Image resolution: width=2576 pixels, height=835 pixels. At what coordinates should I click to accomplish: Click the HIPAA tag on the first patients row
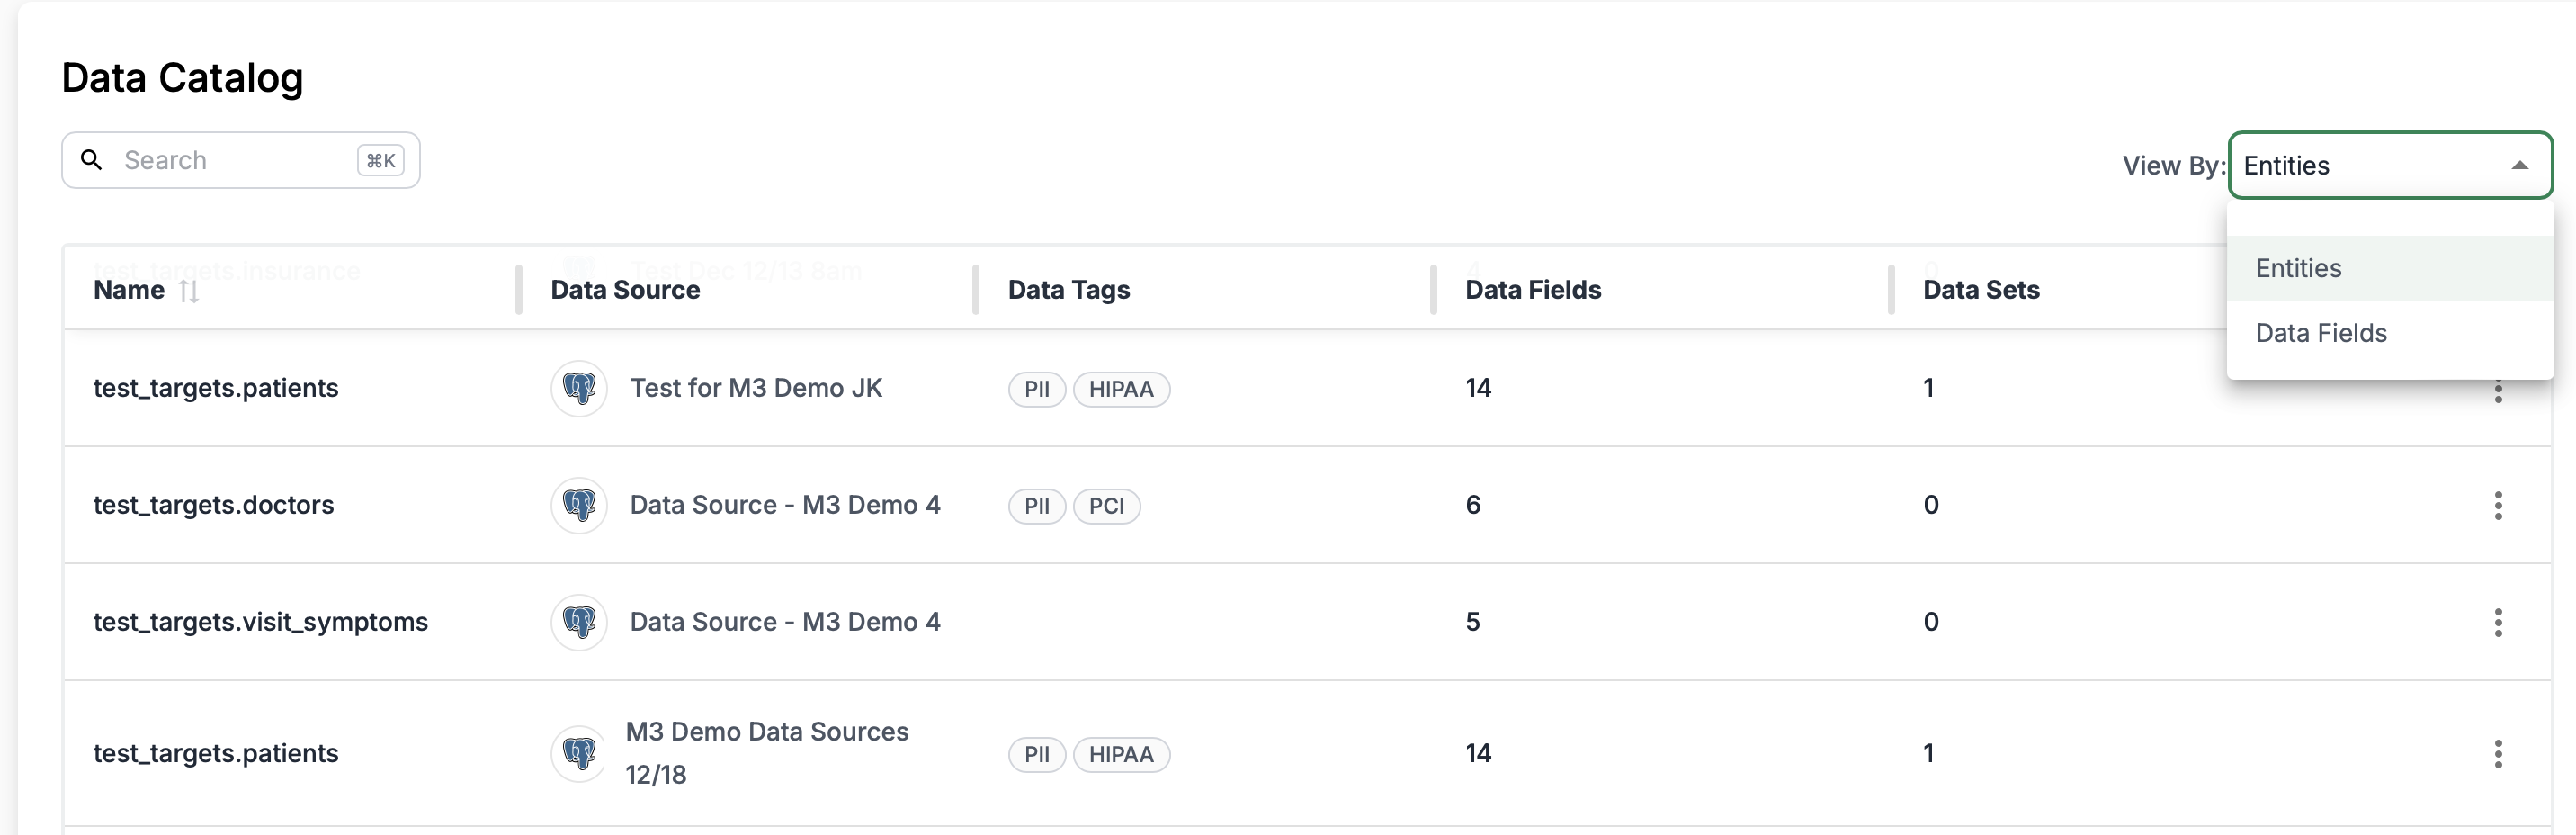pyautogui.click(x=1121, y=389)
